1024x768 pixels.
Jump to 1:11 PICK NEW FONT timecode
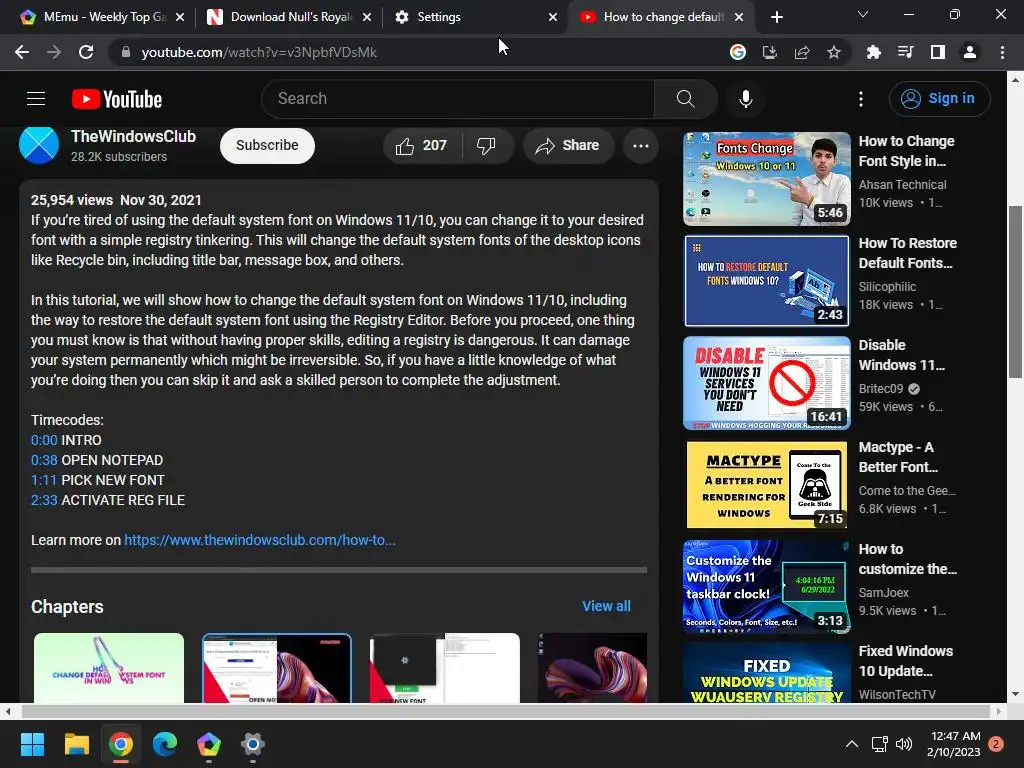point(44,480)
